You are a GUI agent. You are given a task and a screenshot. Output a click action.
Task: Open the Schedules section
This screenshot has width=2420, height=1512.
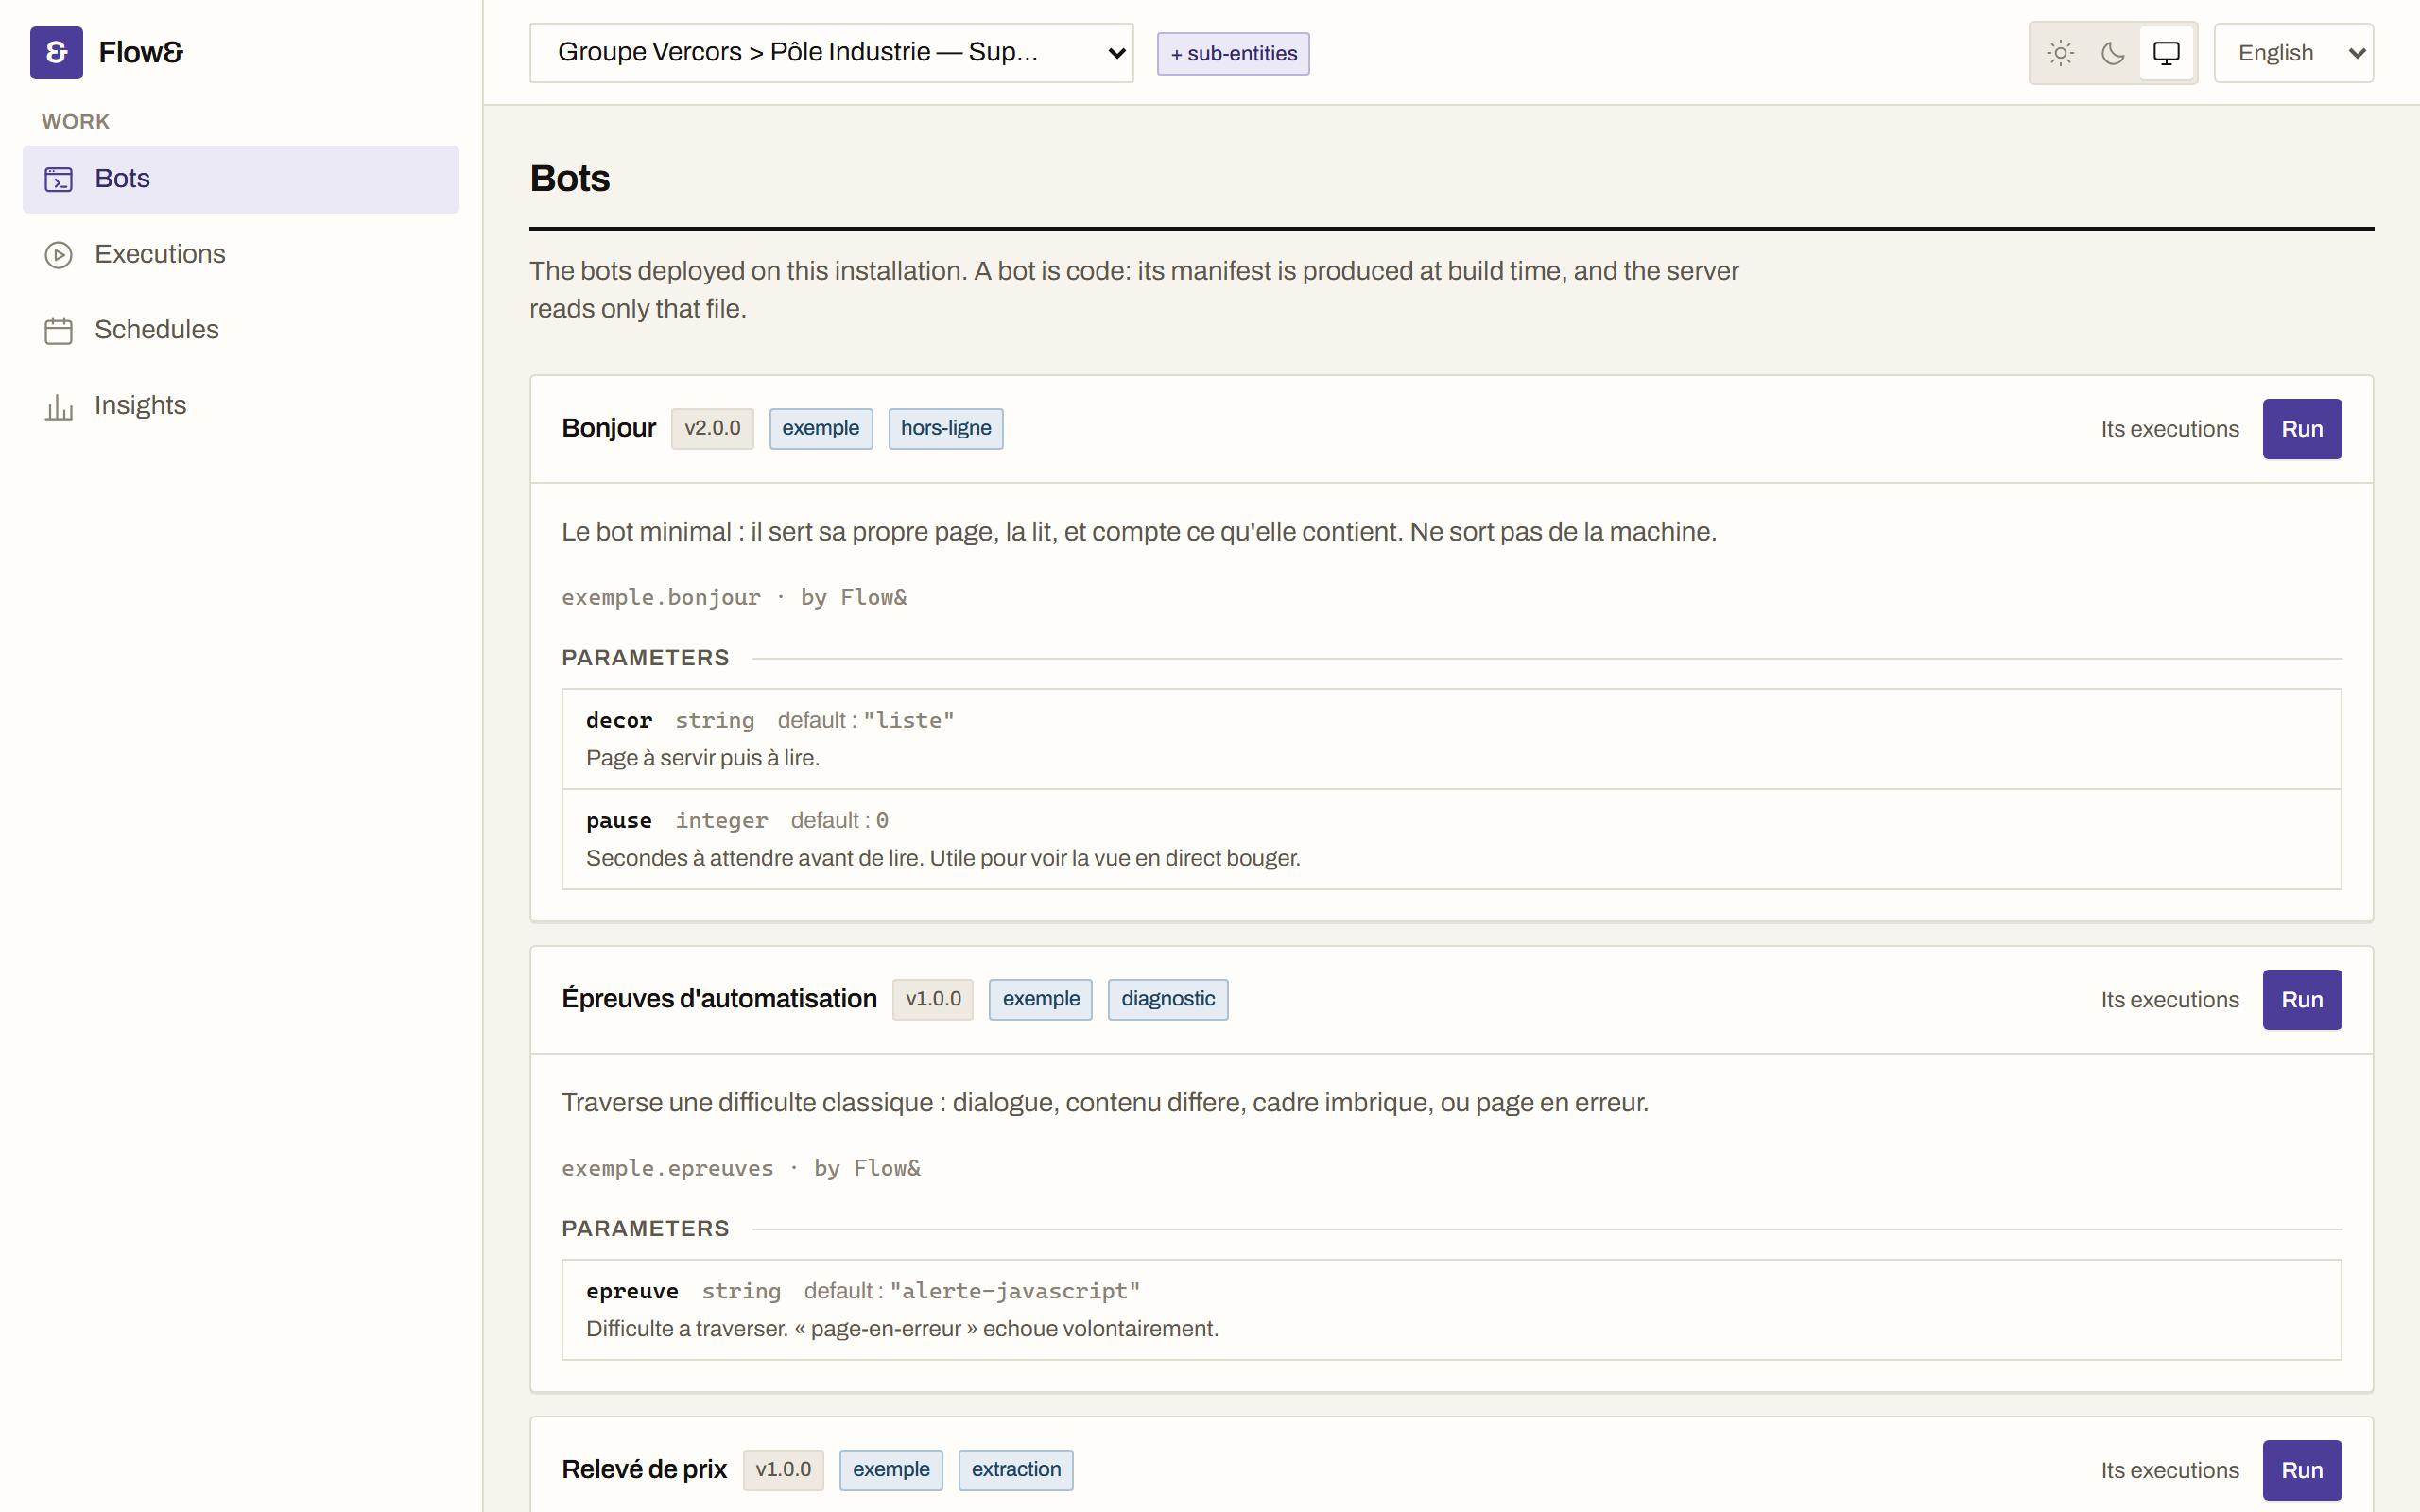pos(241,330)
